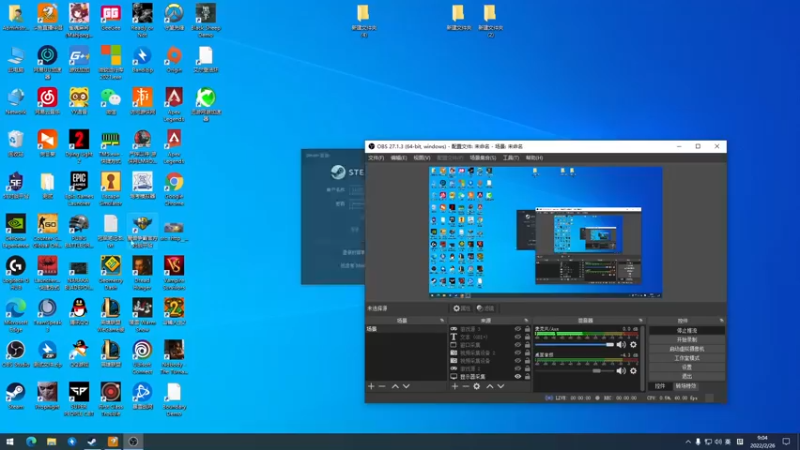Click the 工作室模式 button

pyautogui.click(x=687, y=358)
